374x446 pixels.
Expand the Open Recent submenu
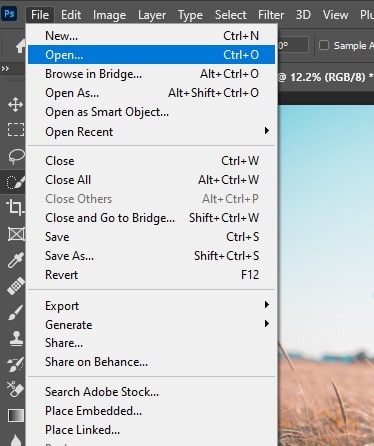tap(151, 131)
